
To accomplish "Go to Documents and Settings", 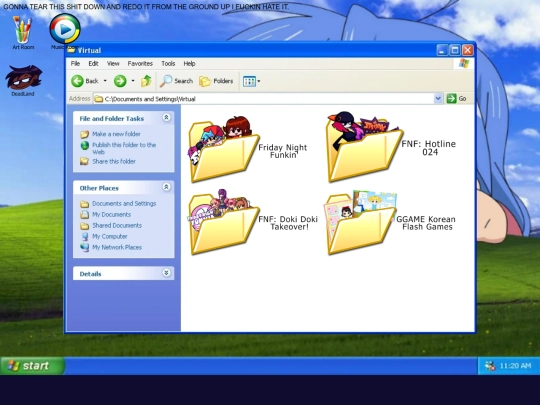I will click(124, 204).
